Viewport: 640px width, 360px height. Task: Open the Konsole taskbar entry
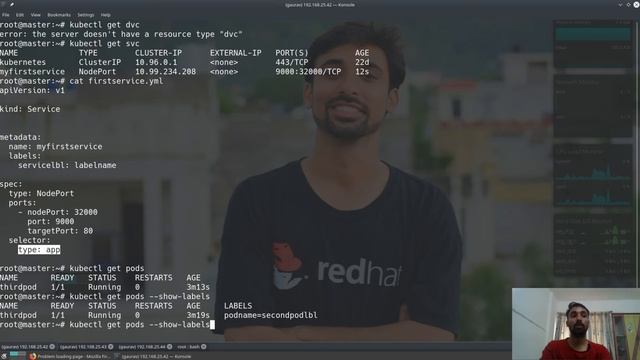152,356
